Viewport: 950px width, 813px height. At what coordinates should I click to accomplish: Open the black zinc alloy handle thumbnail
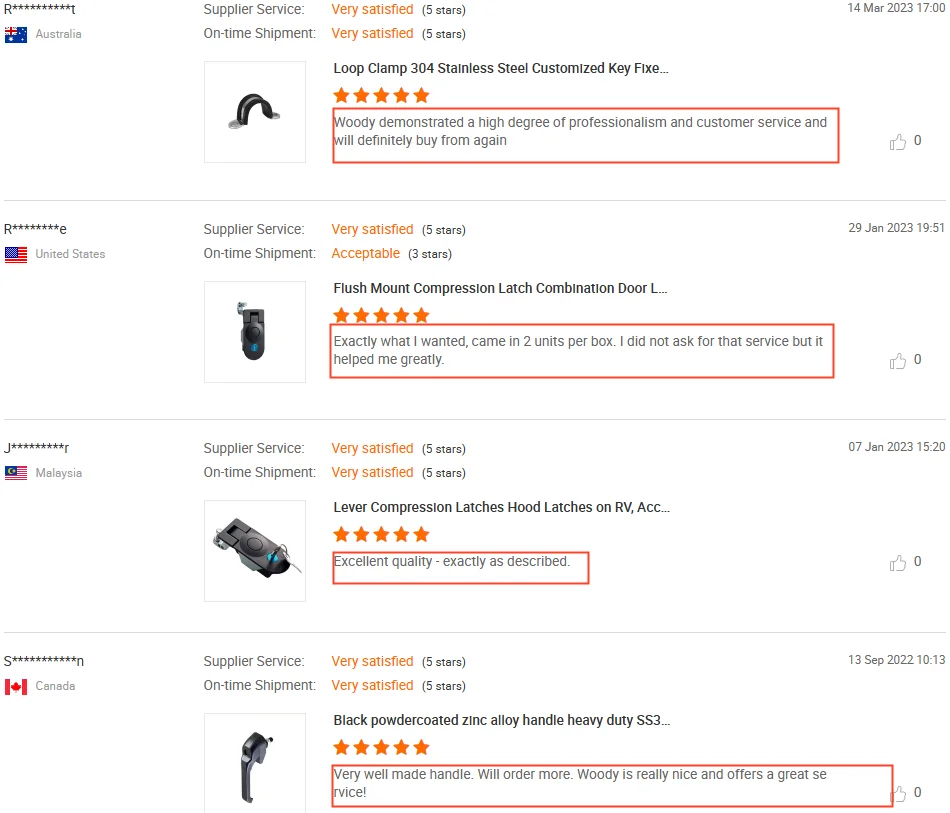[255, 763]
